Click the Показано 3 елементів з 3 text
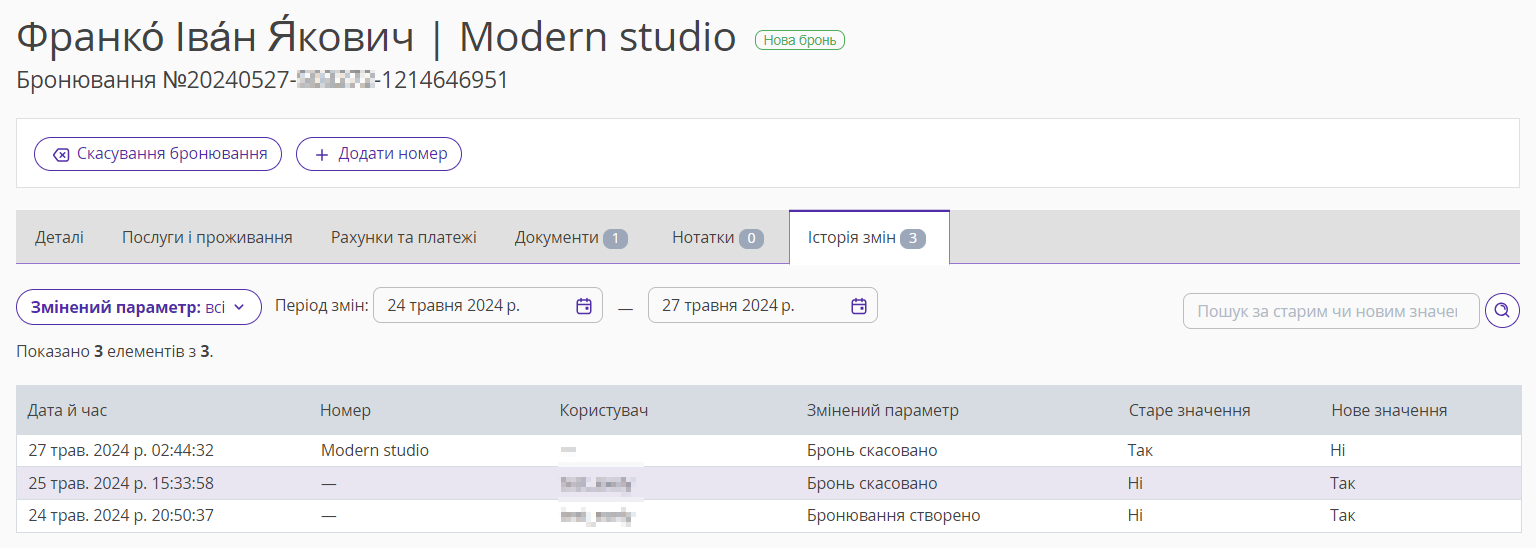The height and width of the screenshot is (548, 1536). click(x=115, y=352)
